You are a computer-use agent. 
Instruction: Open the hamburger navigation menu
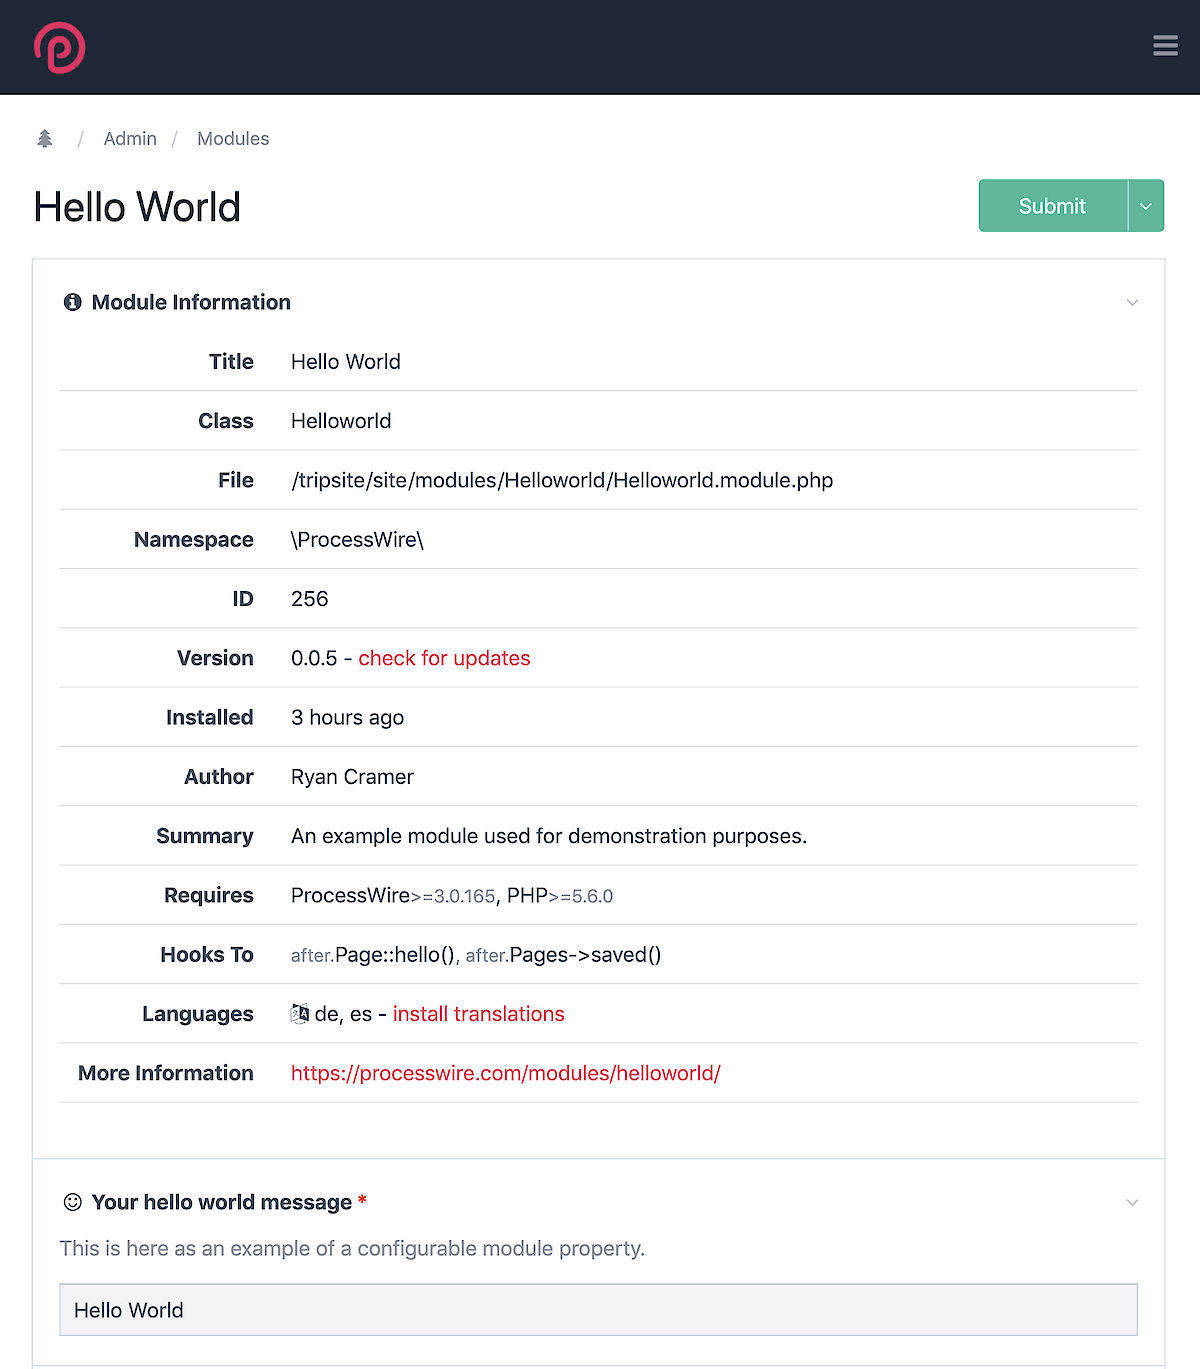(x=1165, y=46)
